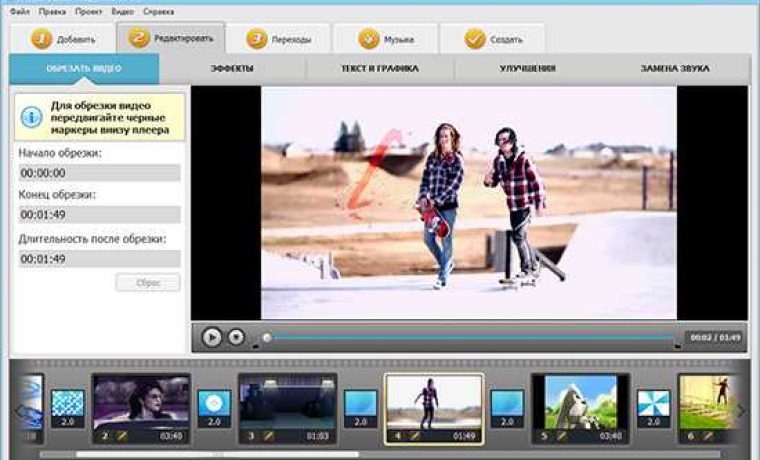This screenshot has width=760, height=460.
Task: Click the Play button under the preview
Action: 212,337
